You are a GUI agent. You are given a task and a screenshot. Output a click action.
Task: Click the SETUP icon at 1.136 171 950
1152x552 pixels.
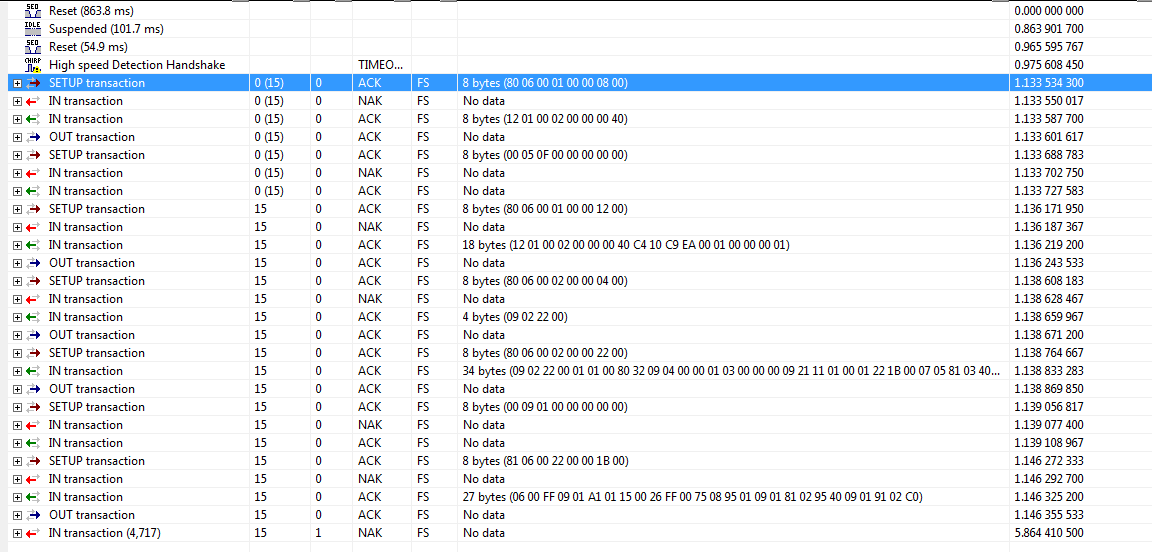34,209
